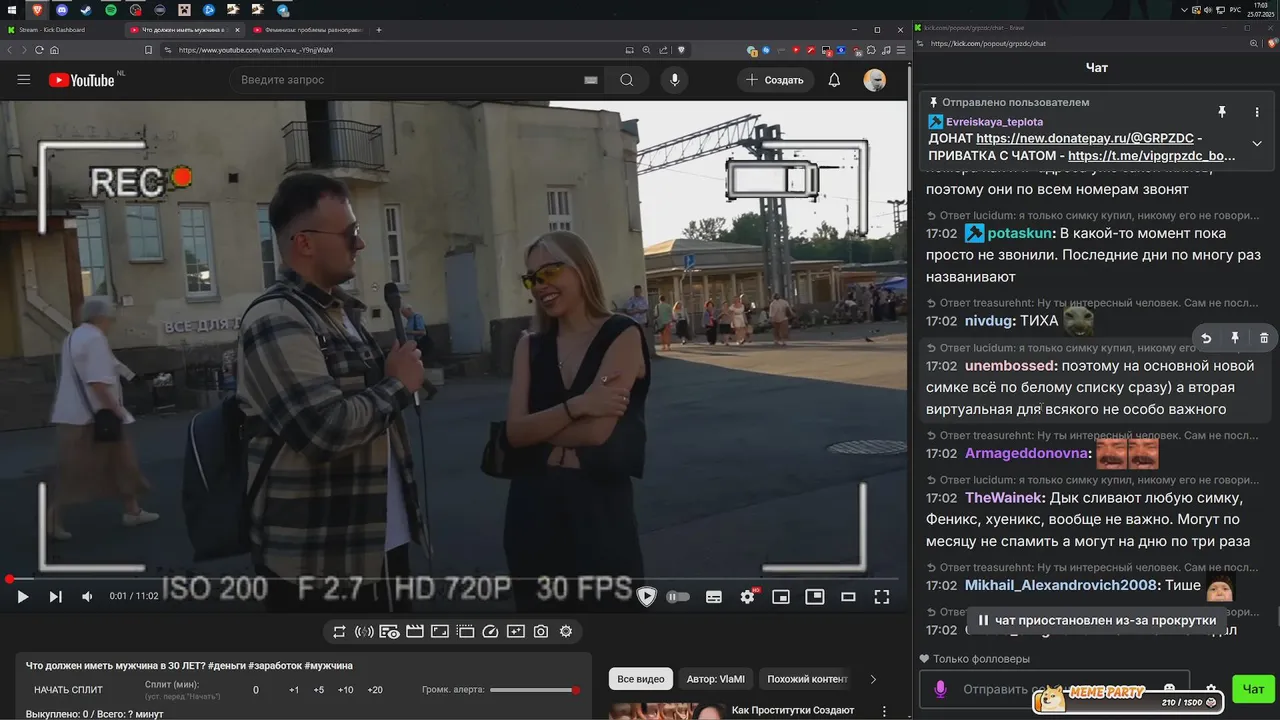The image size is (1280, 720).
Task: Toggle subtitles in the video player
Action: (714, 597)
